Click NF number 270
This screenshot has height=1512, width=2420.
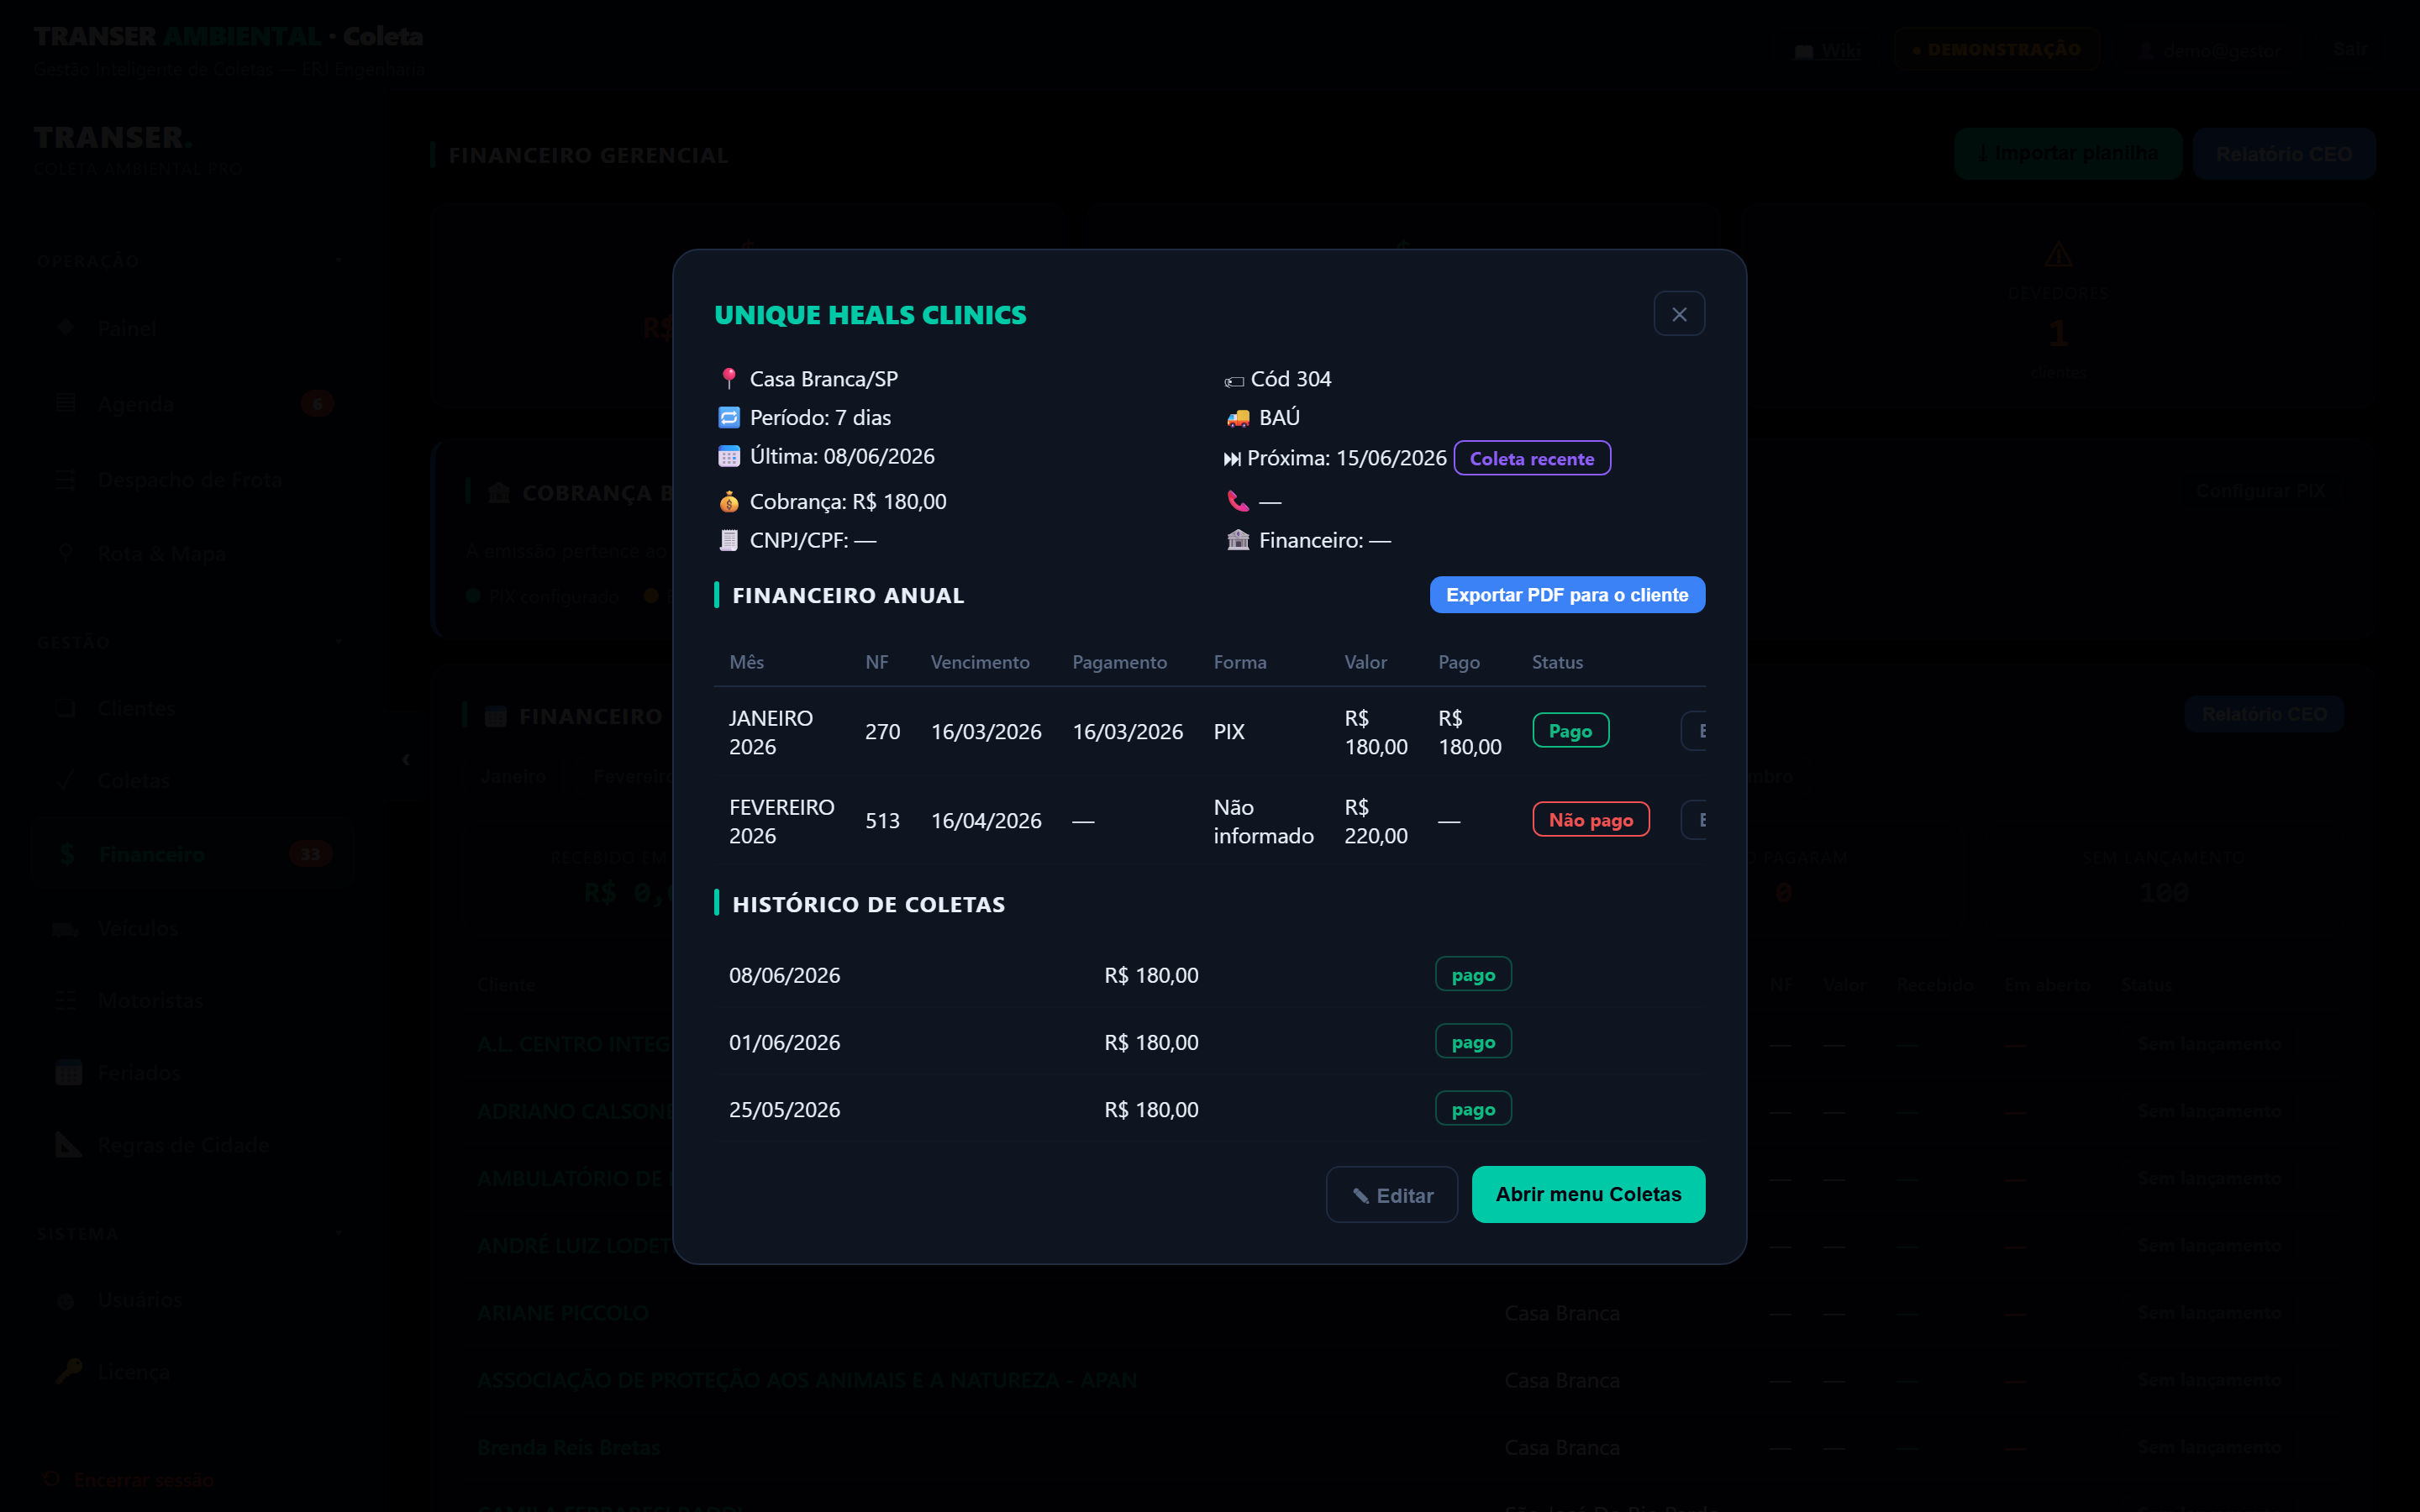click(882, 732)
